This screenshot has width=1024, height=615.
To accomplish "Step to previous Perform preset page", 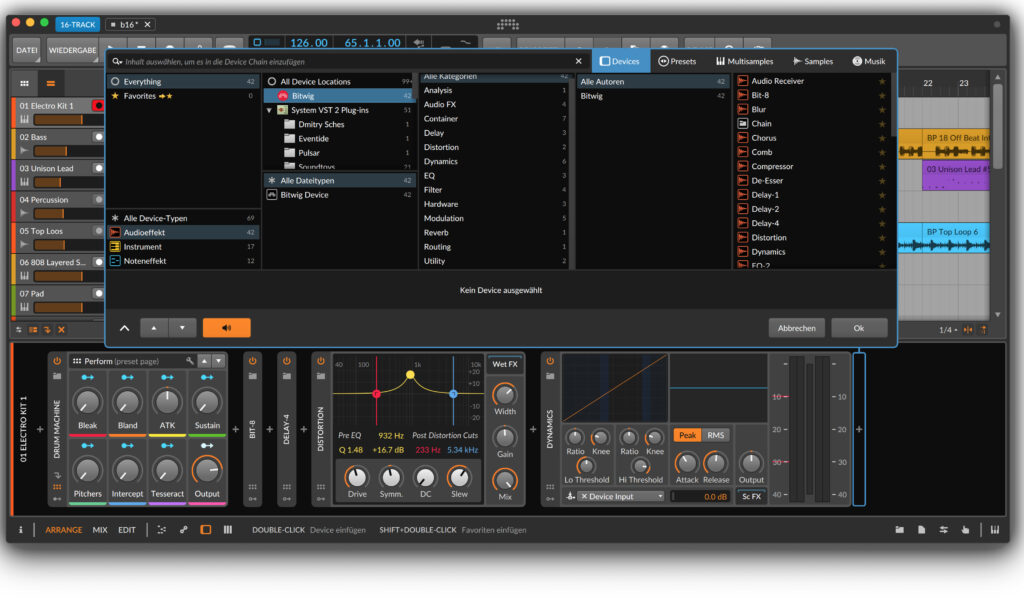I will click(204, 361).
